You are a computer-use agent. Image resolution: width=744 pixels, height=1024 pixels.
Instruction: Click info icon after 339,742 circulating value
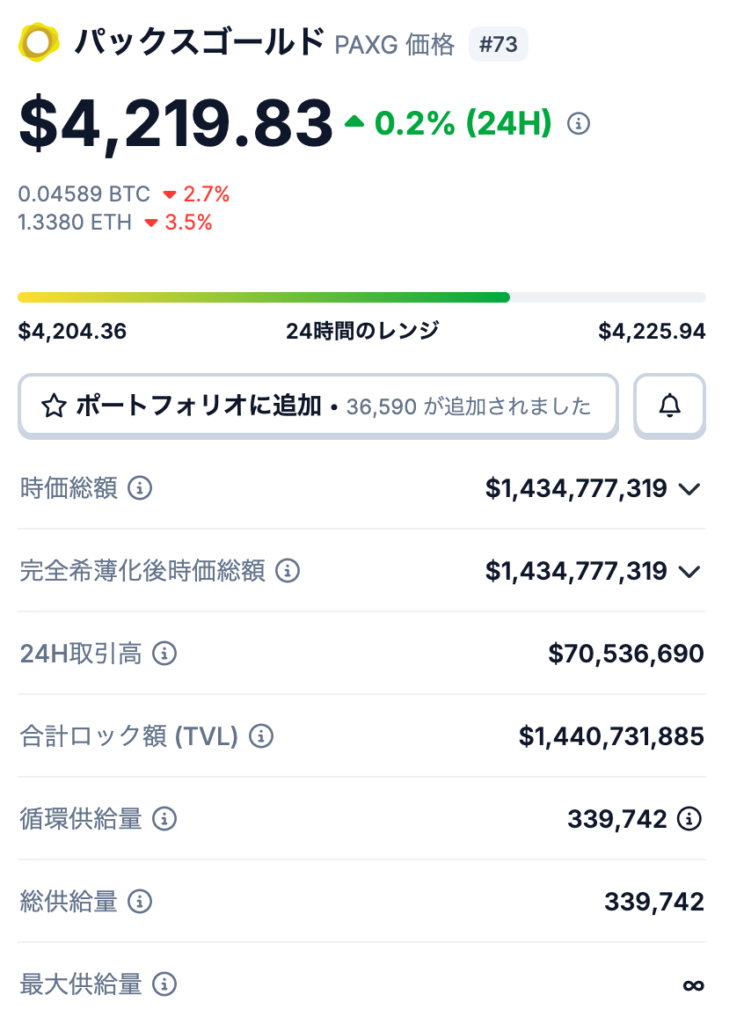pyautogui.click(x=689, y=819)
